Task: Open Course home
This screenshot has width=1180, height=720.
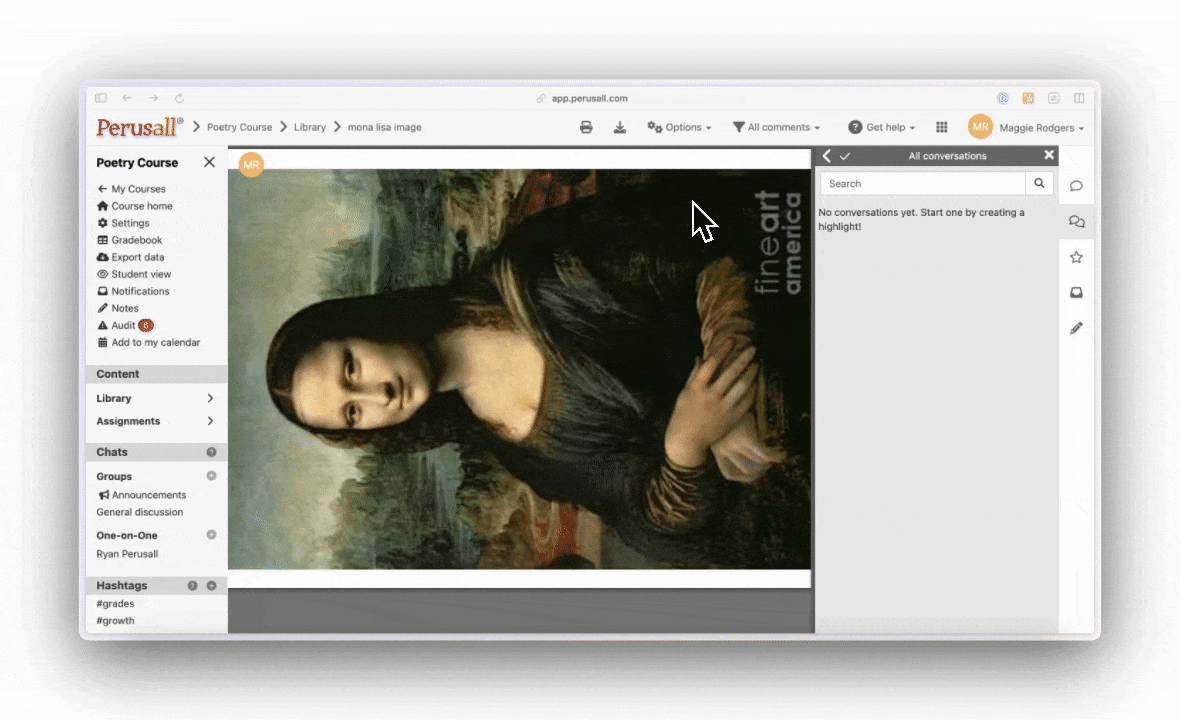Action: click(135, 206)
